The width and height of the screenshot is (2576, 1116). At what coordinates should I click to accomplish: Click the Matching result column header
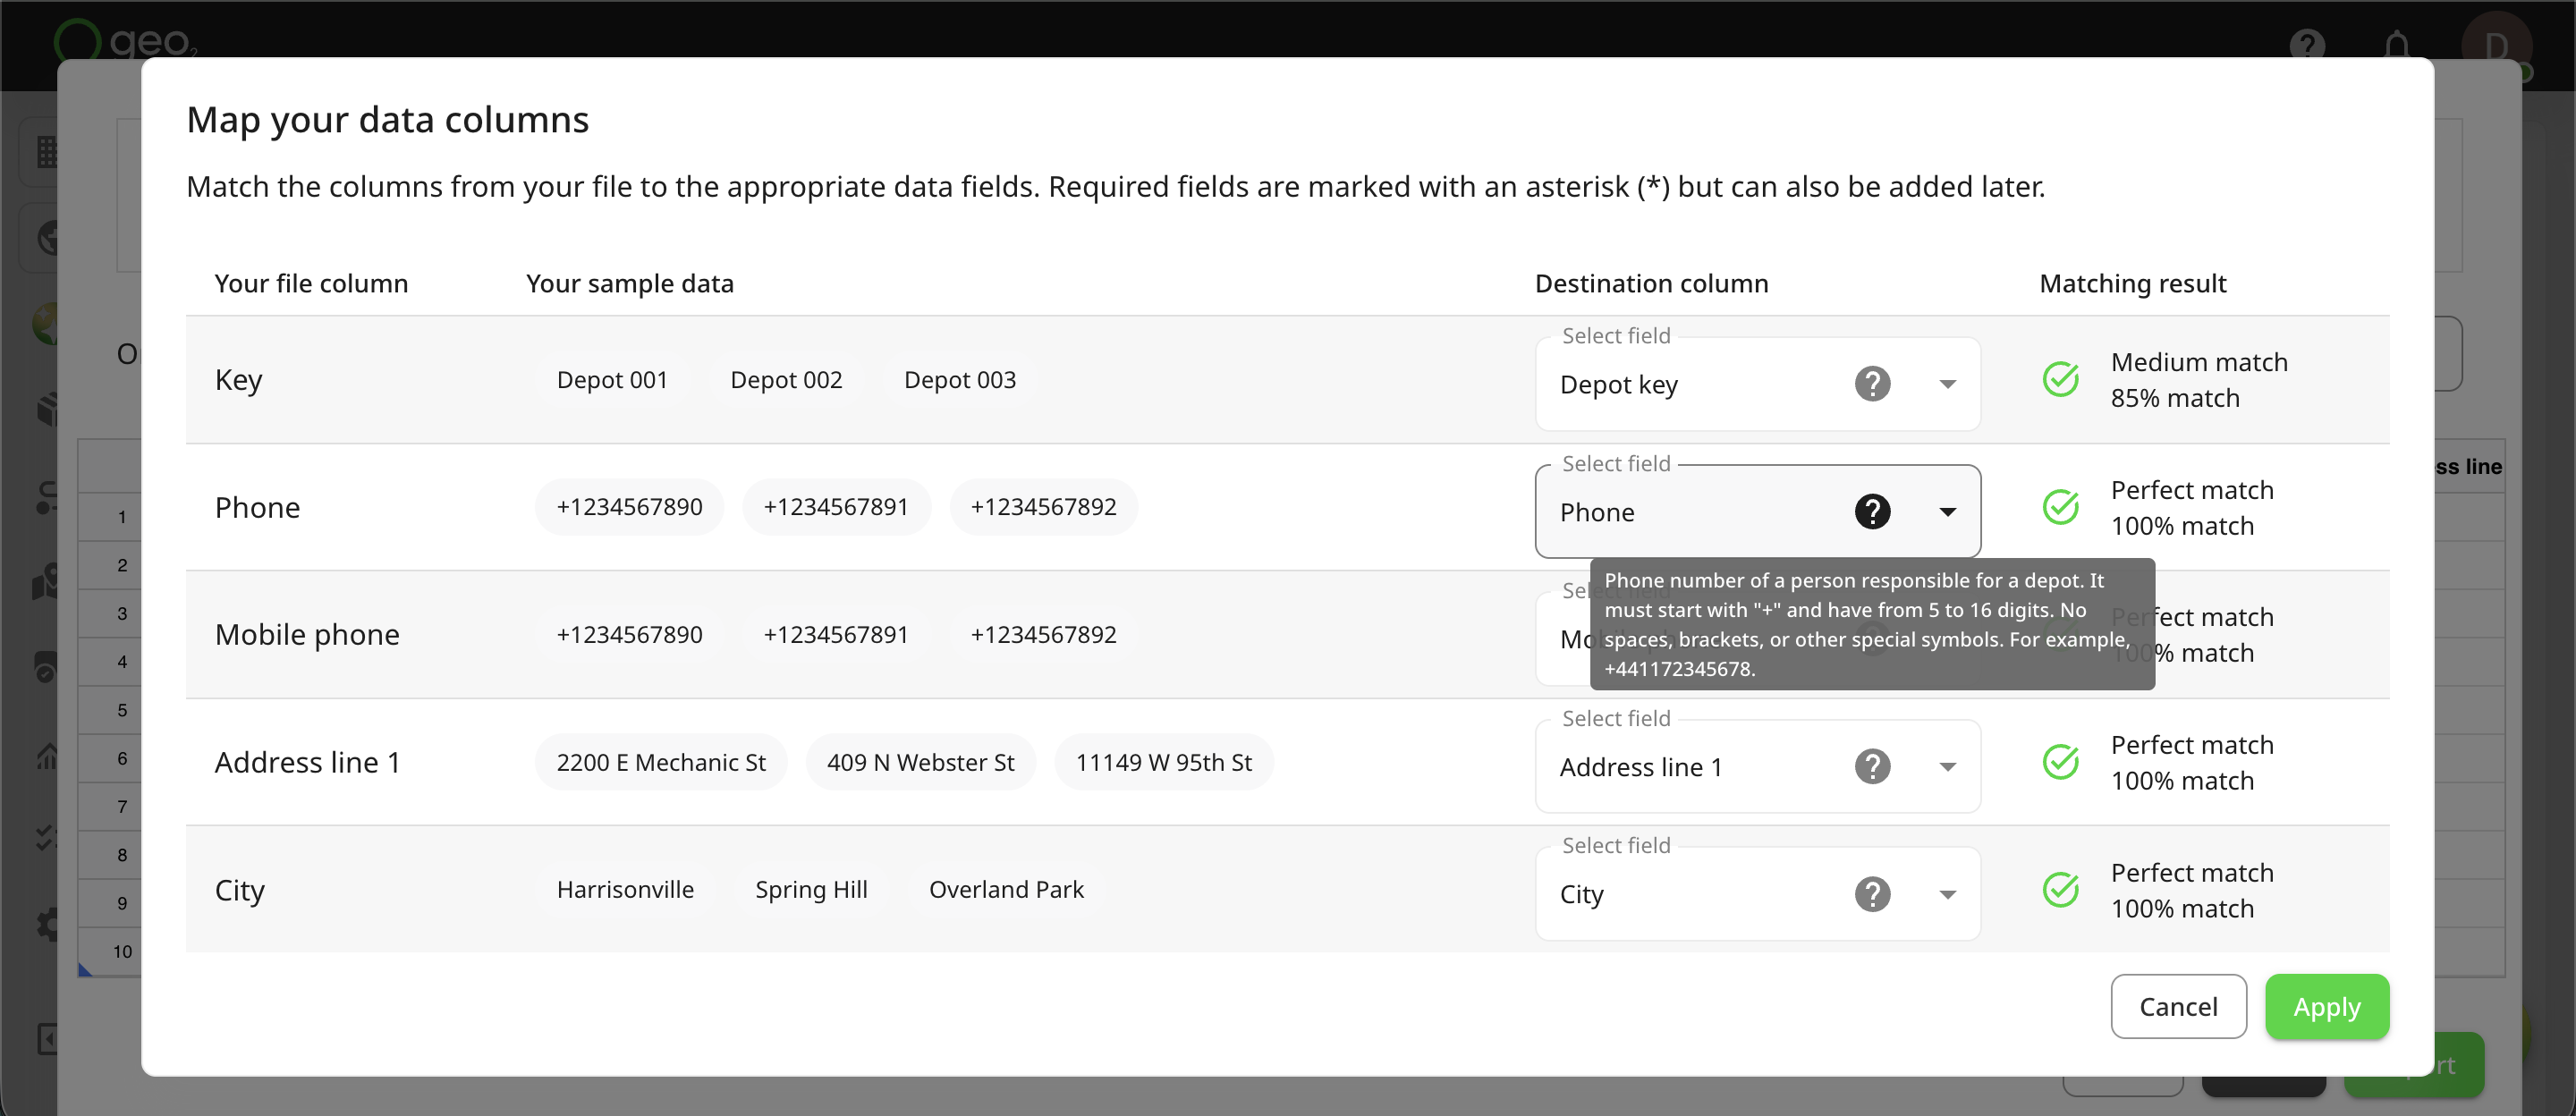pos(2132,284)
